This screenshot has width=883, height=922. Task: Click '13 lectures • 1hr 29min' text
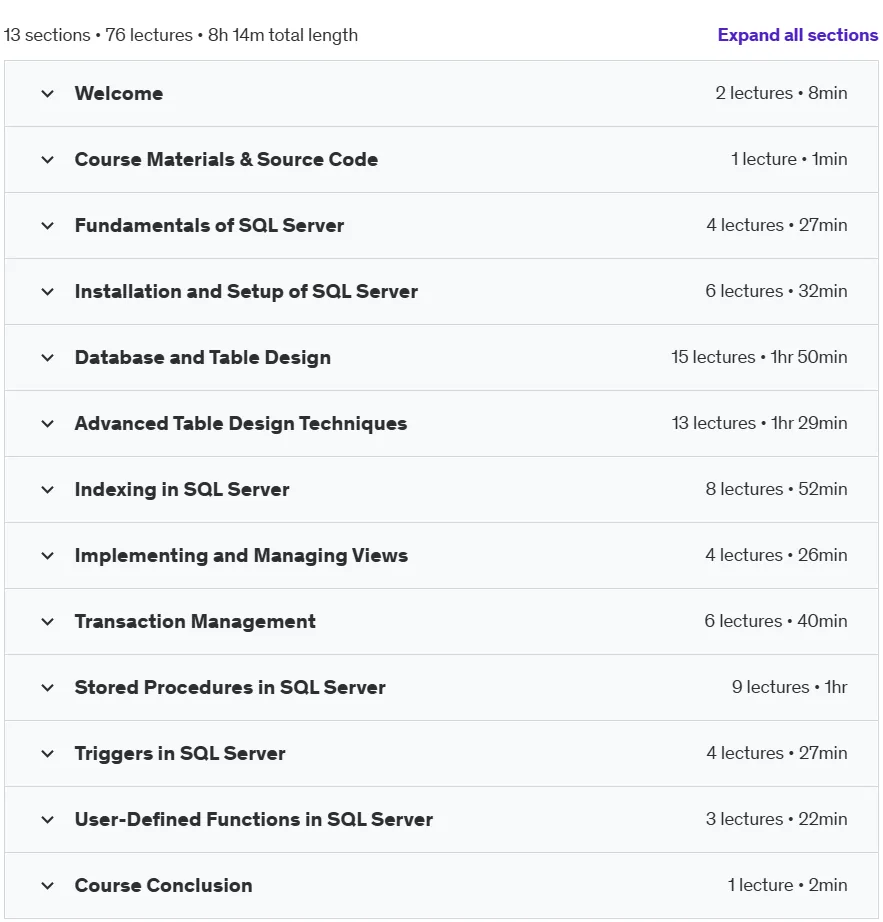click(x=760, y=423)
